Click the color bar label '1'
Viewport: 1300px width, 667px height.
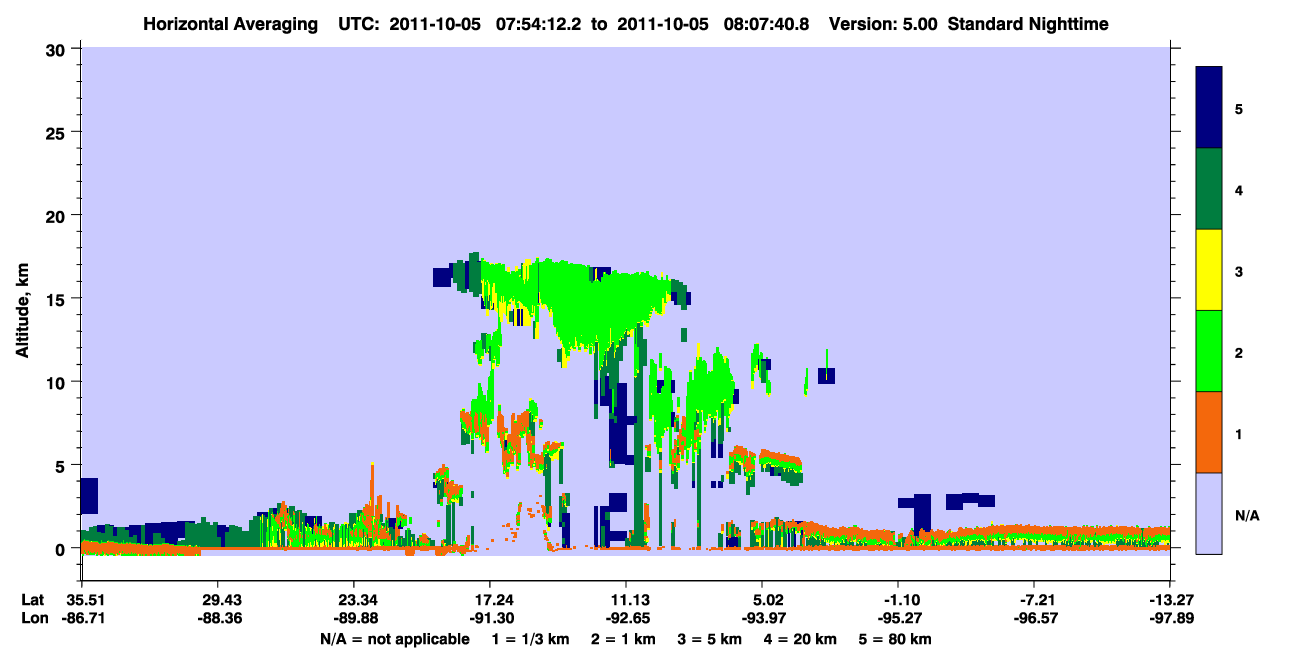1239,434
